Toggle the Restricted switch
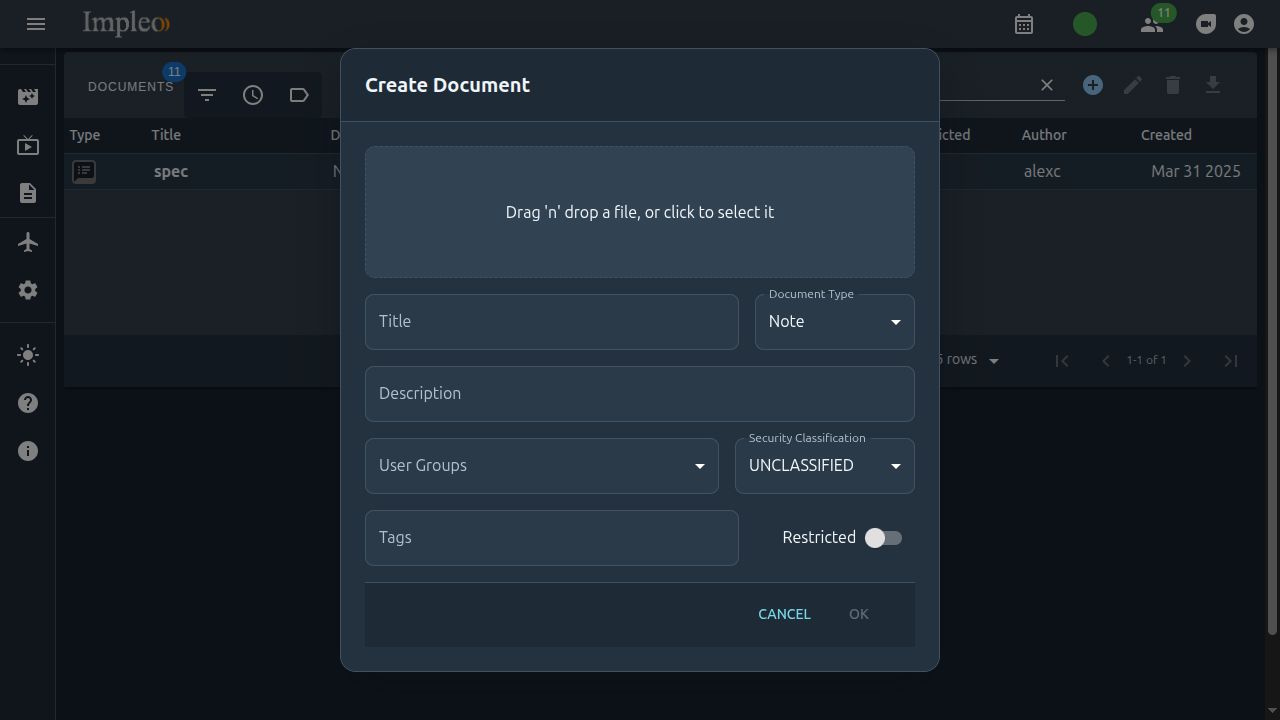This screenshot has height=720, width=1280. tap(883, 538)
